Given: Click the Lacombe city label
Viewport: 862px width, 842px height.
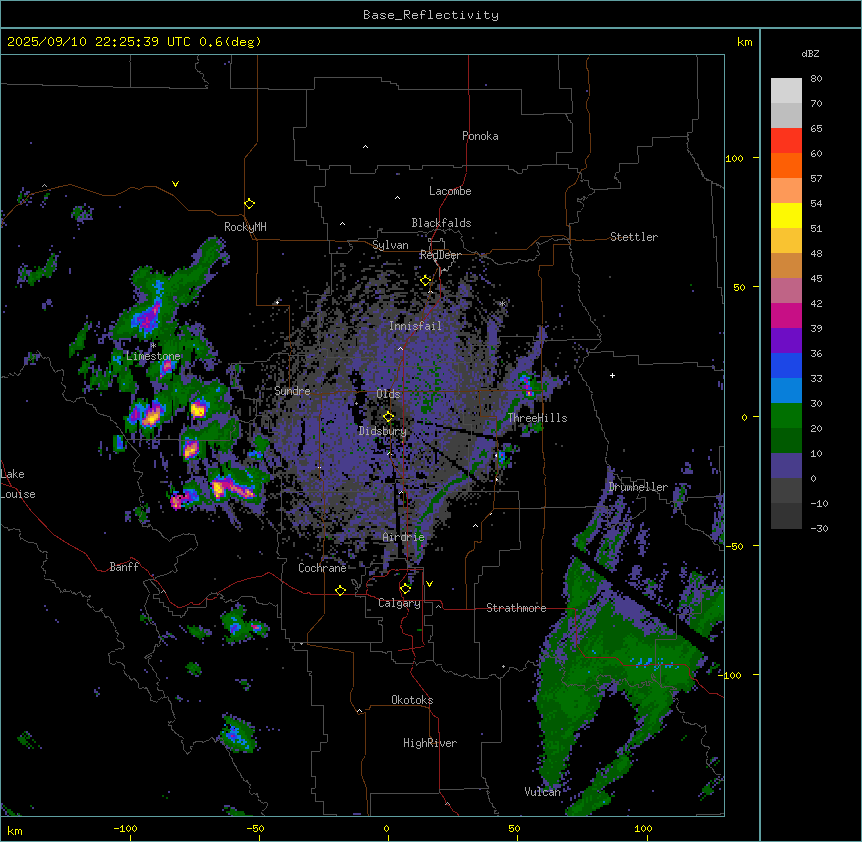Looking at the screenshot, I should coord(450,191).
